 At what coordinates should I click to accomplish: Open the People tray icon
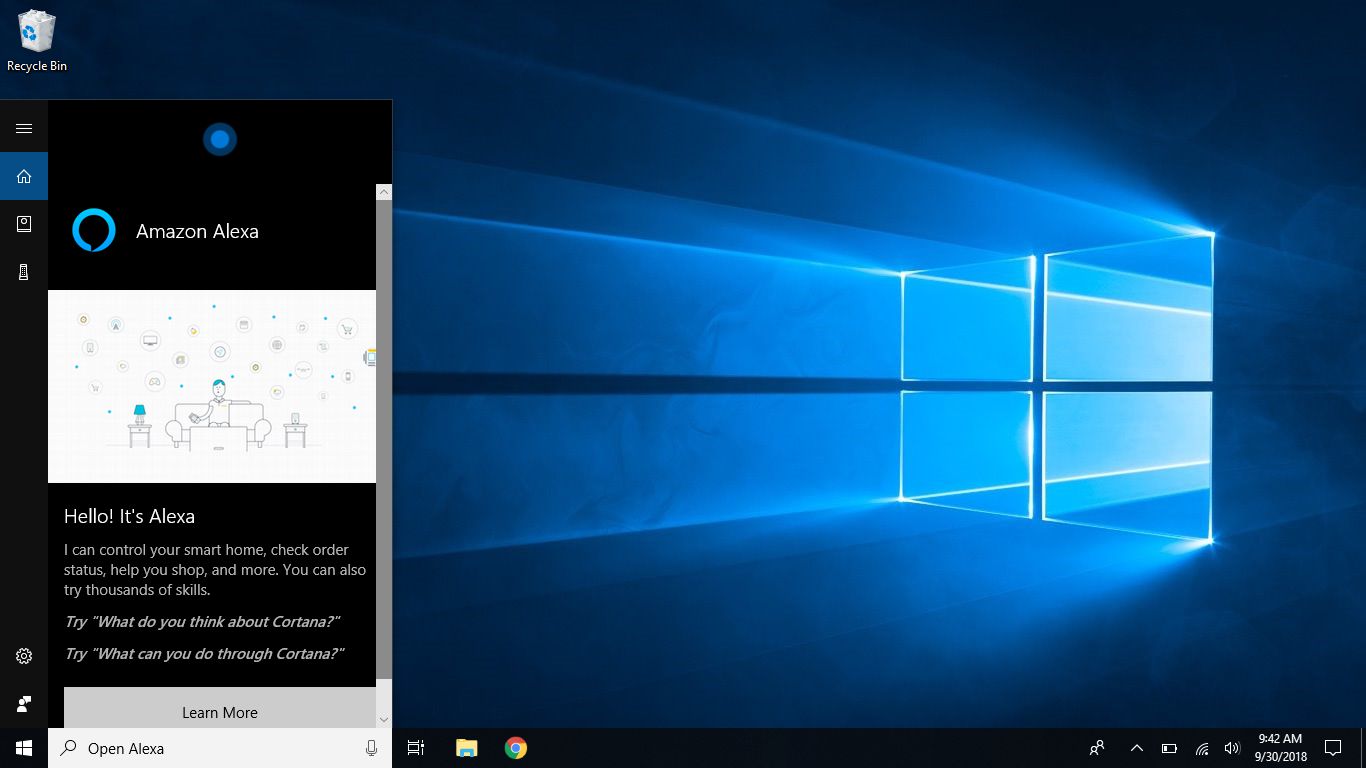pyautogui.click(x=1097, y=748)
